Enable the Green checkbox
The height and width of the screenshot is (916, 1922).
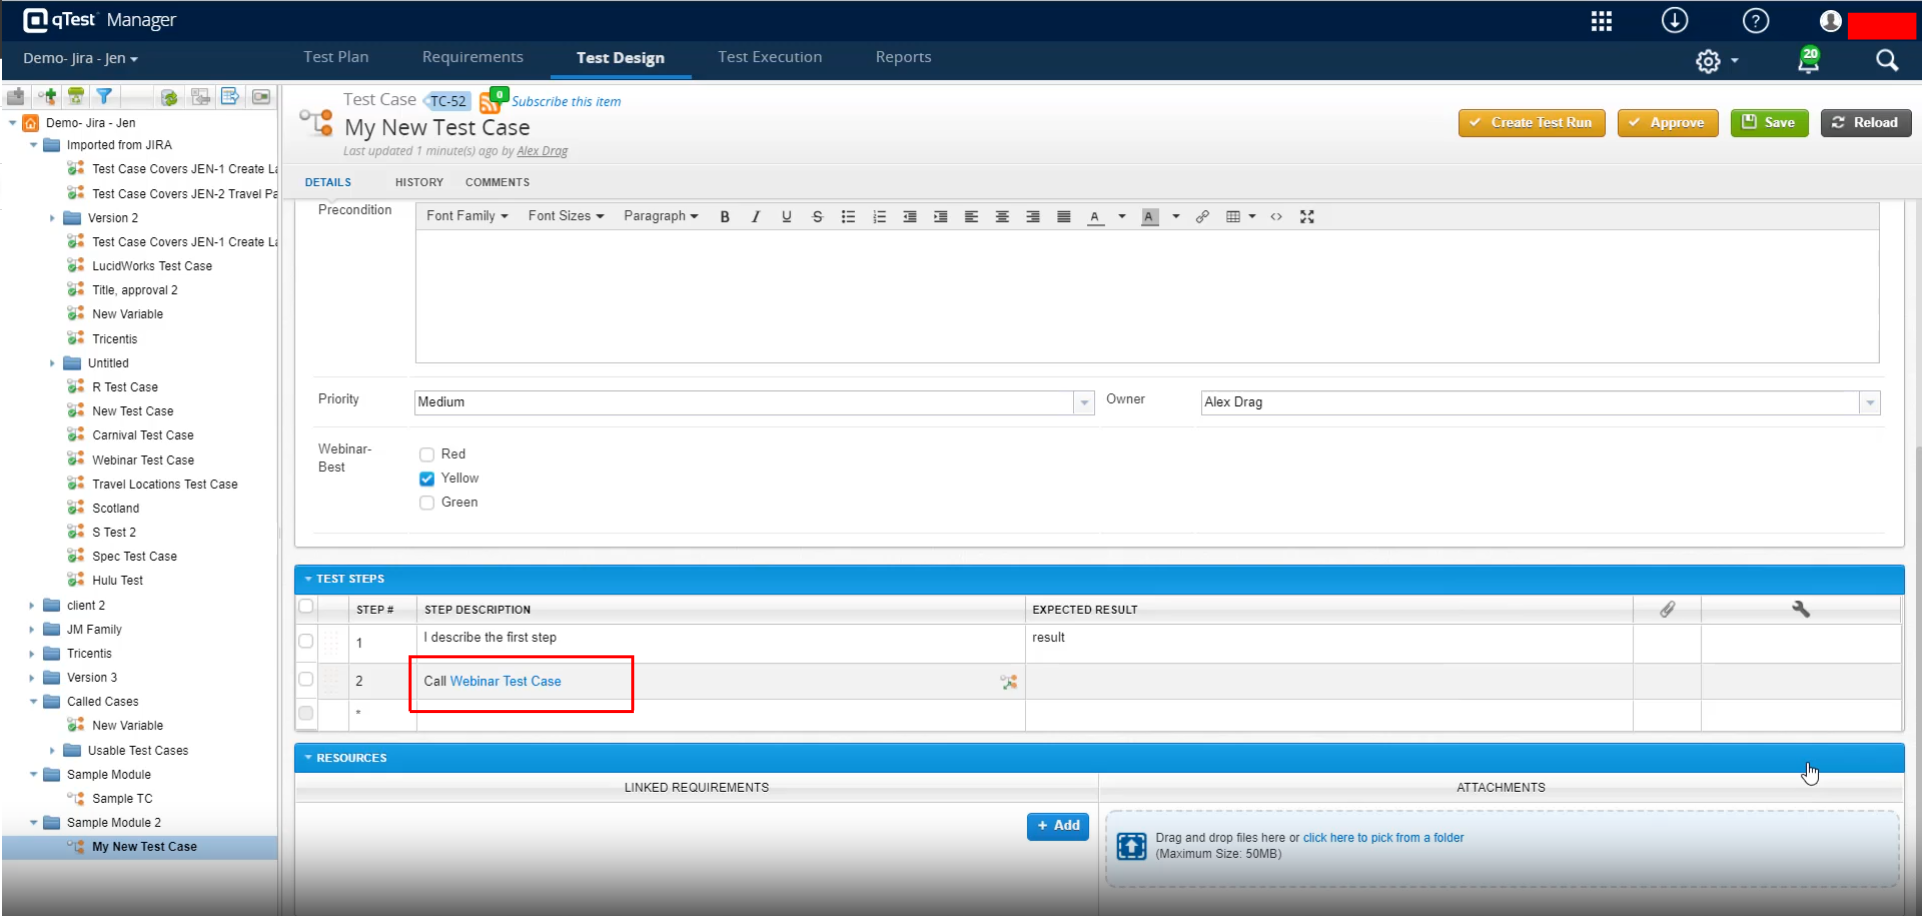click(427, 503)
